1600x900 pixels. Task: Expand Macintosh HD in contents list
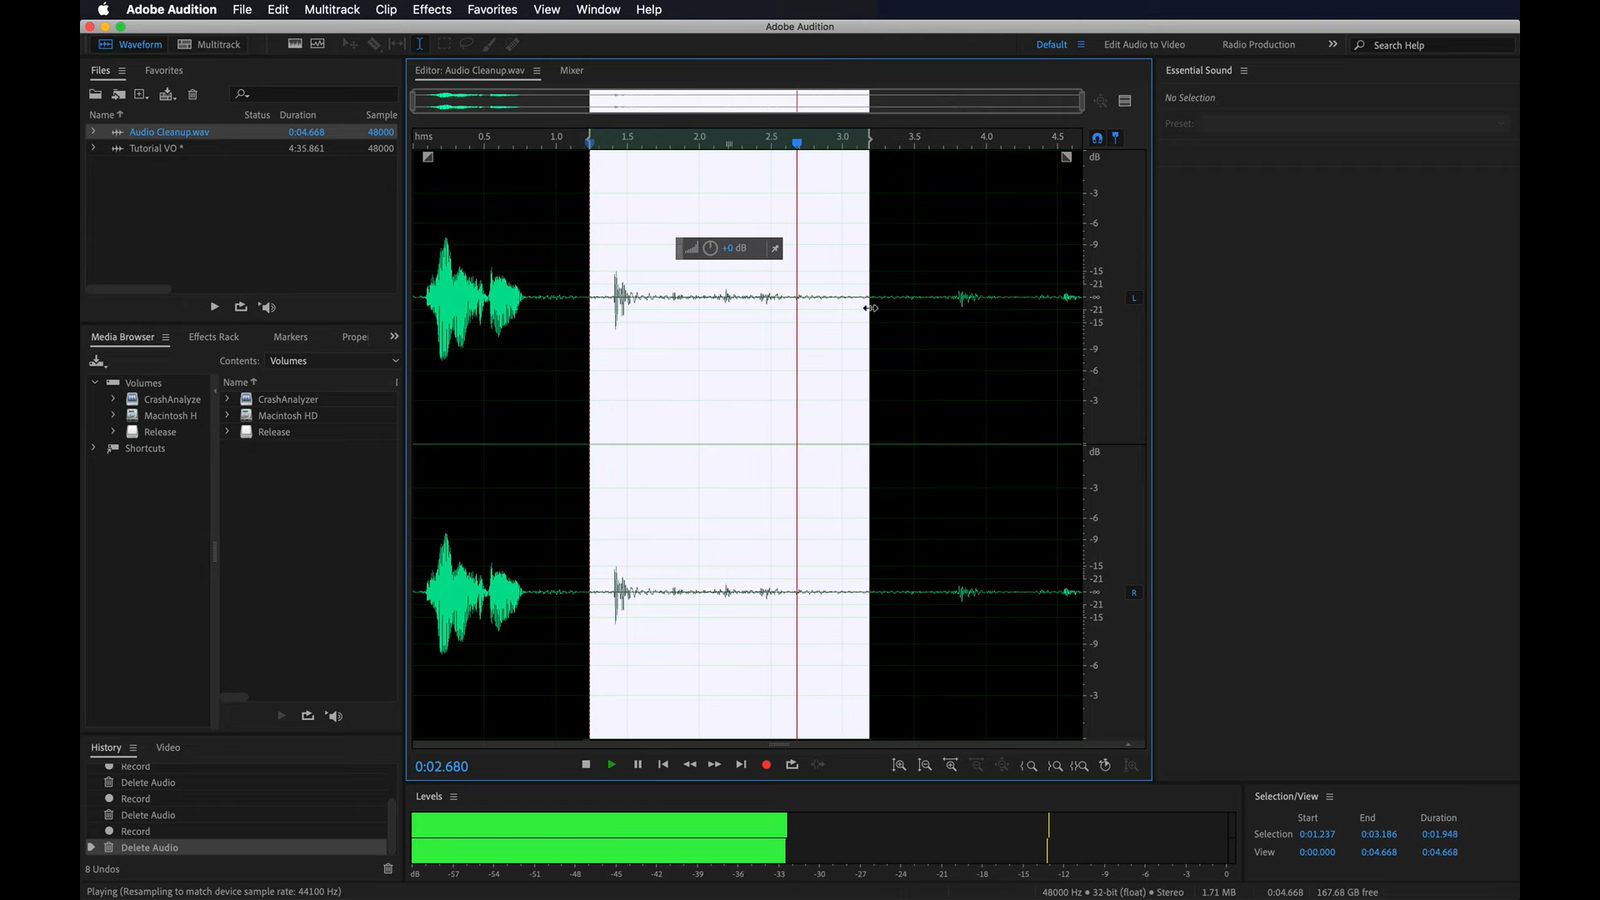[x=227, y=415]
